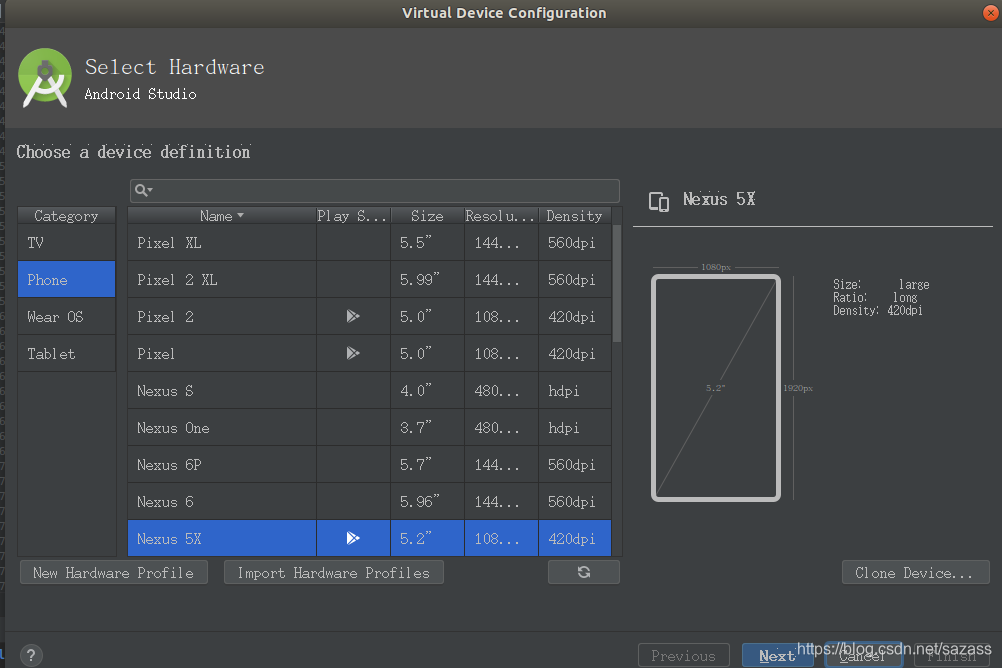This screenshot has height=668, width=1002.
Task: Click the Play Store icon in Pixel 2 row
Action: pos(353,316)
